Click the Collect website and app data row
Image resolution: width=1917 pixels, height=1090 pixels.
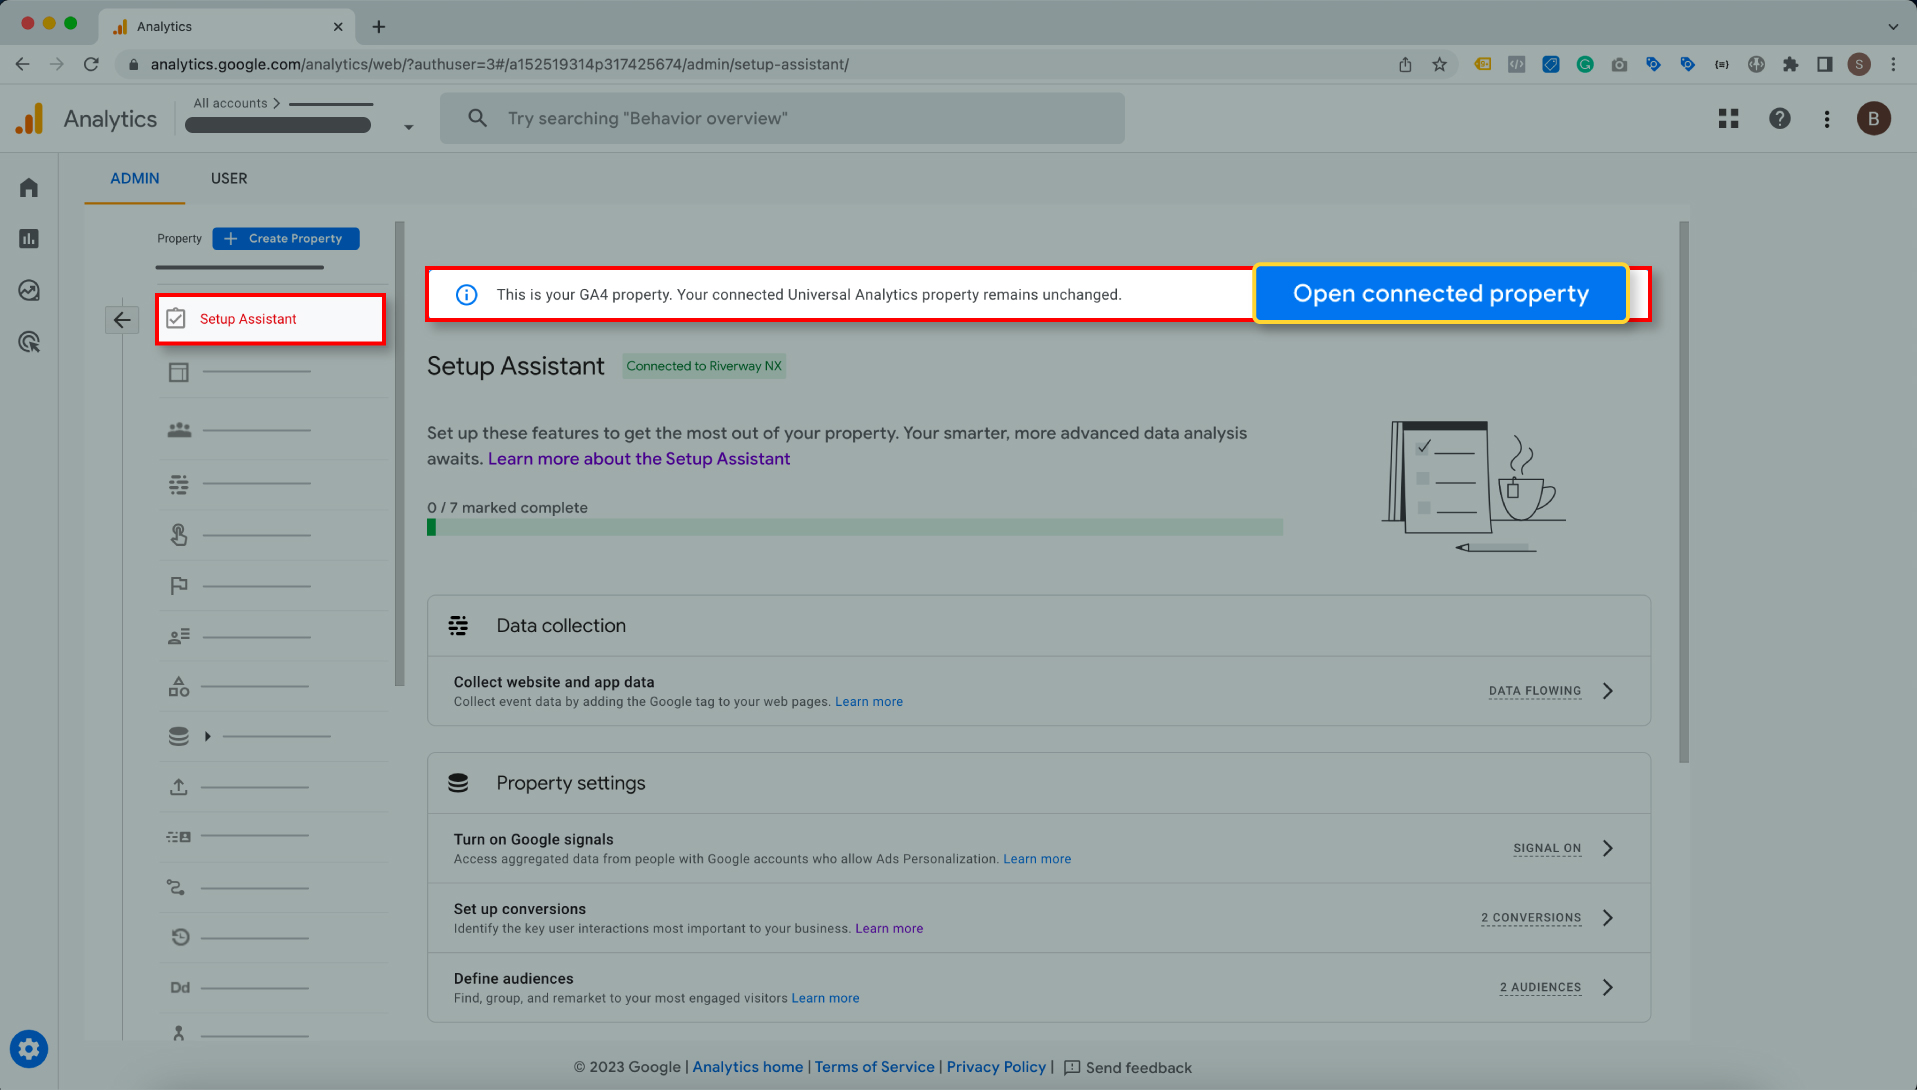coord(1038,691)
